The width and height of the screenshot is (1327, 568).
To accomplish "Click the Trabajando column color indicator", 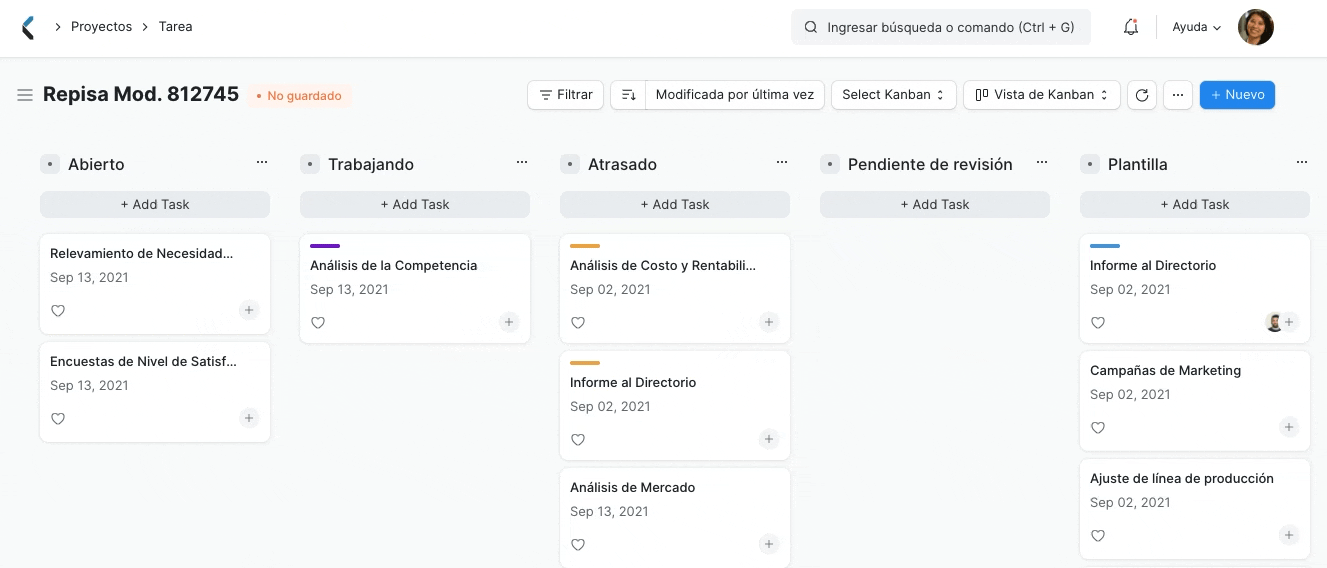I will [x=310, y=164].
